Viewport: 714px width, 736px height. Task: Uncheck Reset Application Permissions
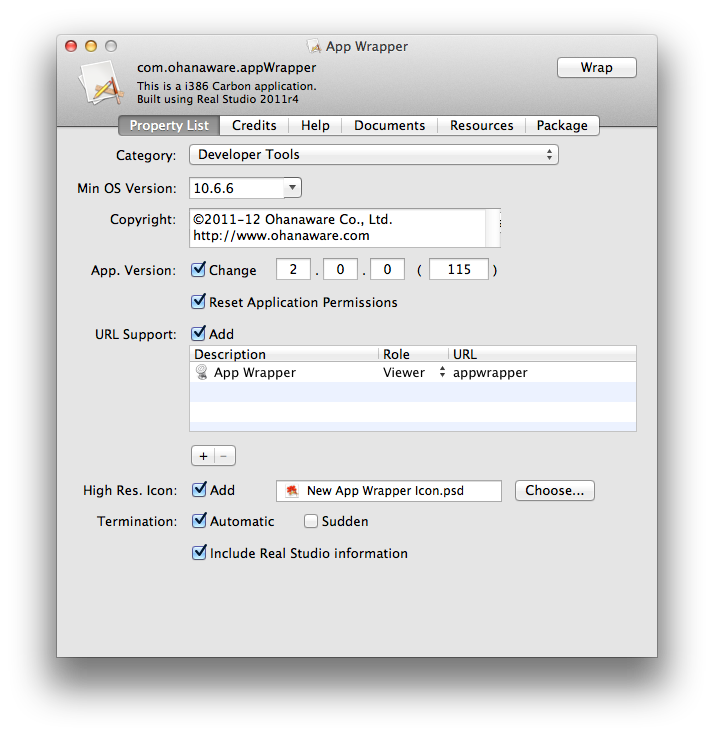click(x=198, y=302)
